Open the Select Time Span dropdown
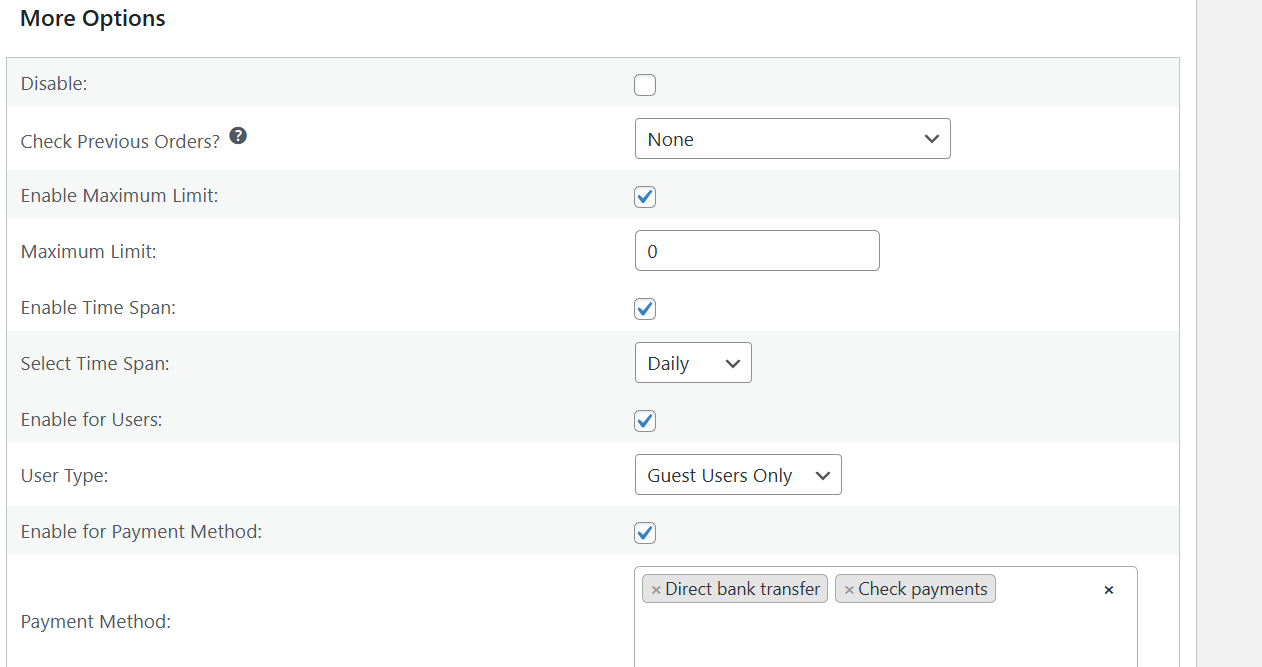 tap(693, 362)
